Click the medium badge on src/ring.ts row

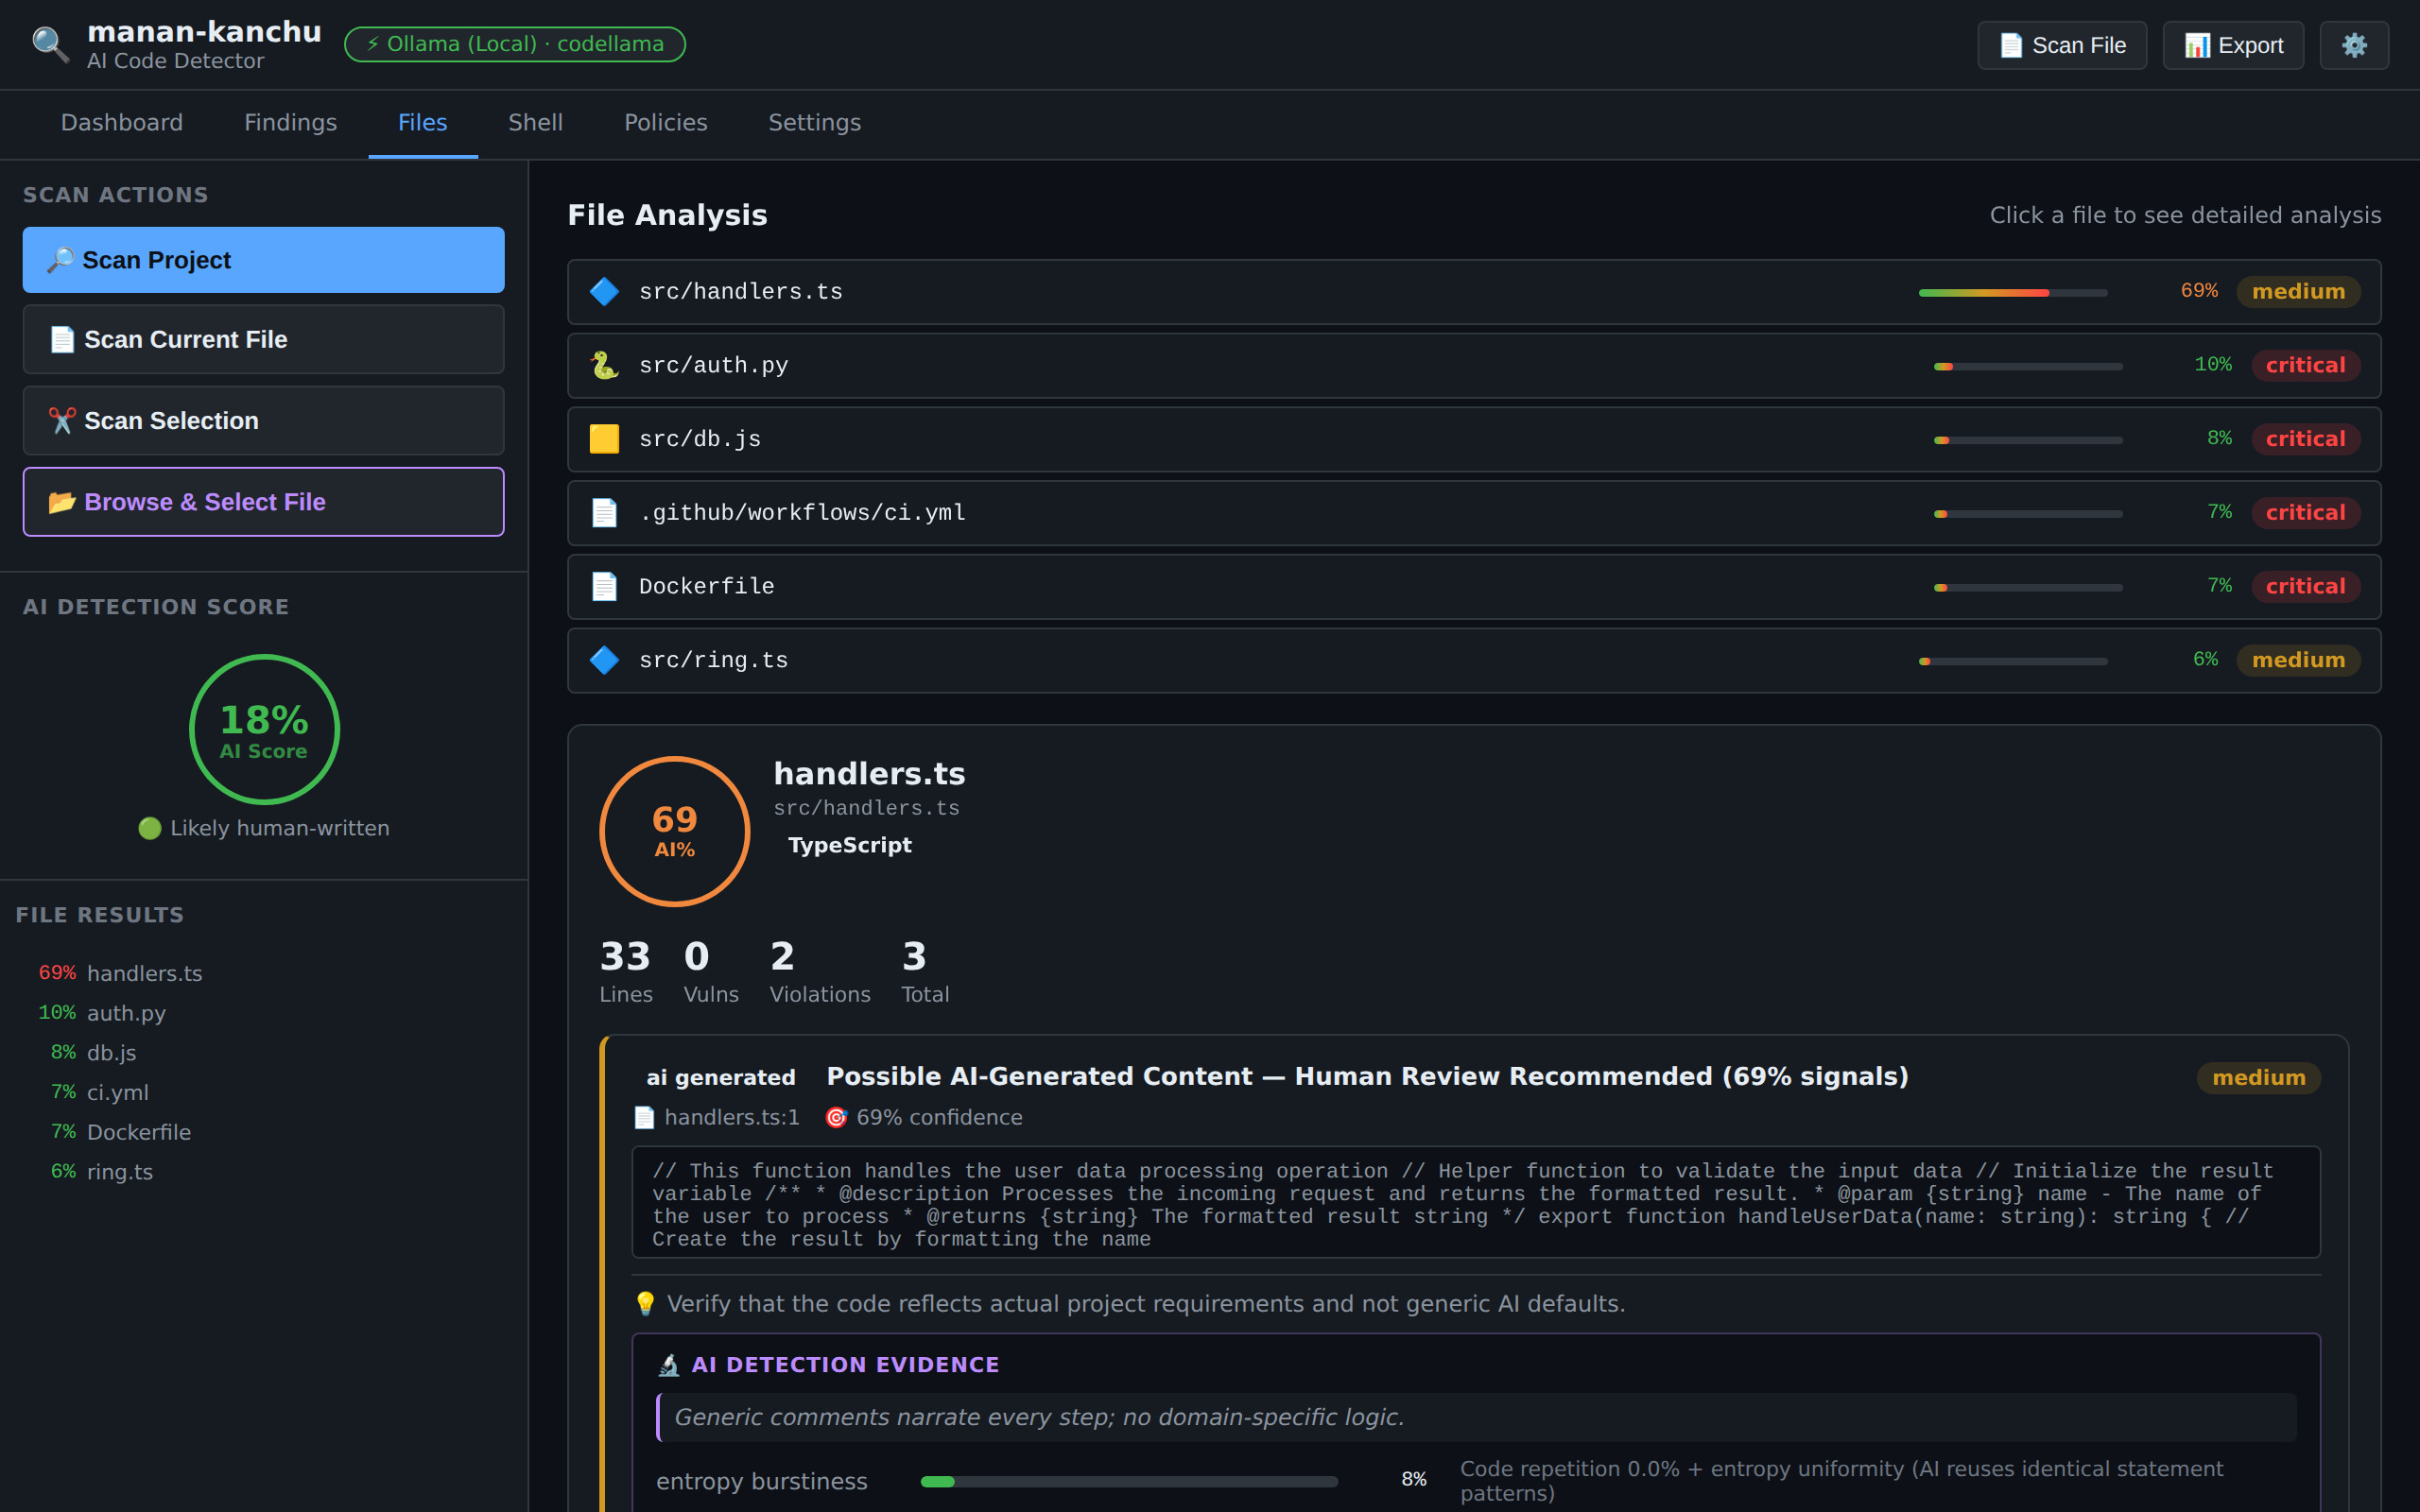coord(2298,660)
